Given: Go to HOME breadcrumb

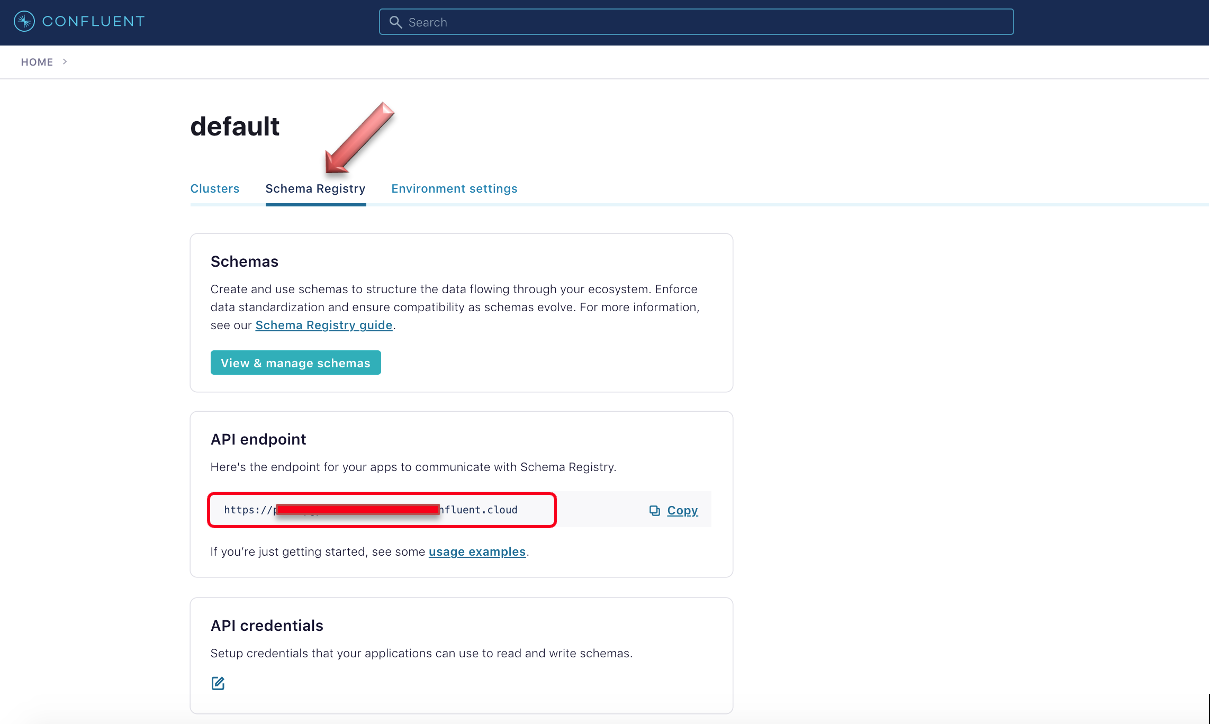Looking at the screenshot, I should point(37,62).
